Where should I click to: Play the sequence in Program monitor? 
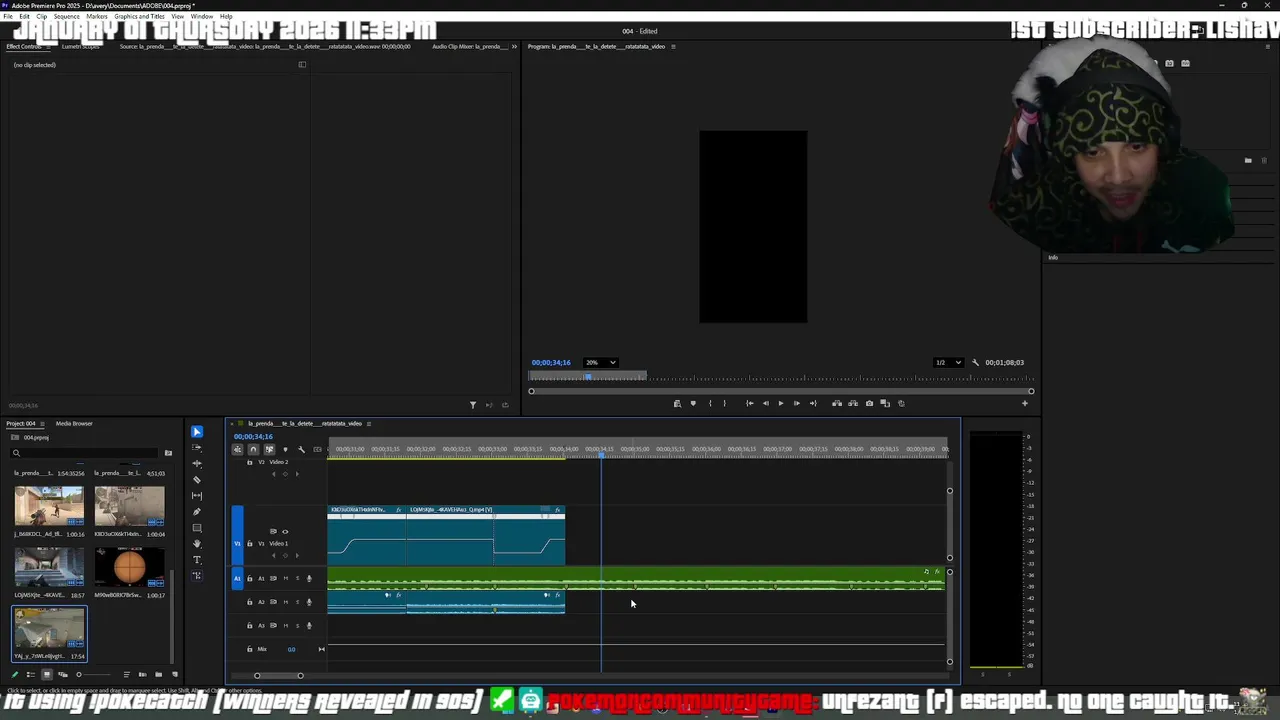point(781,403)
